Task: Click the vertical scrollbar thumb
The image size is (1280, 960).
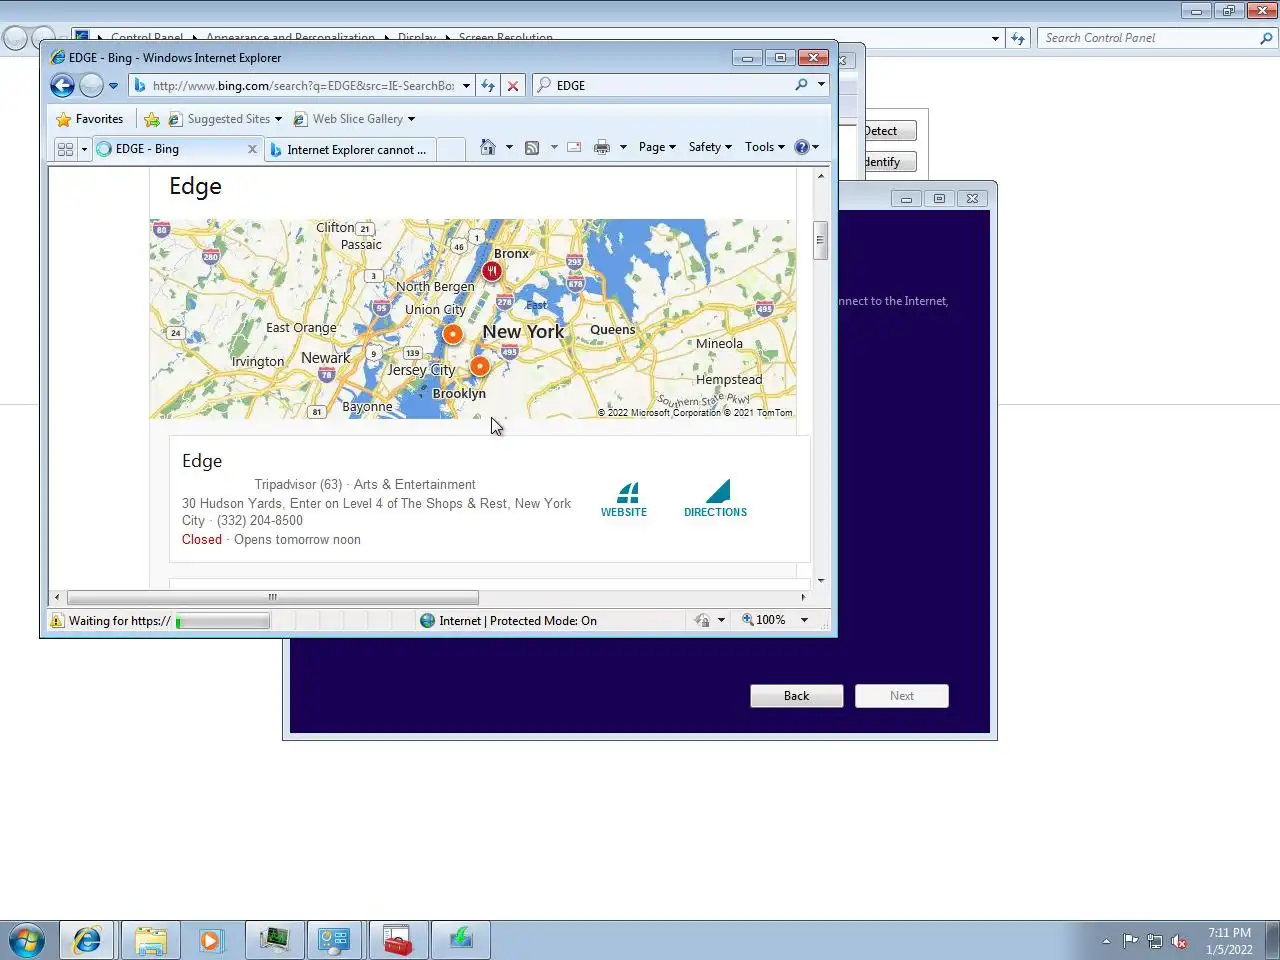Action: 821,240
